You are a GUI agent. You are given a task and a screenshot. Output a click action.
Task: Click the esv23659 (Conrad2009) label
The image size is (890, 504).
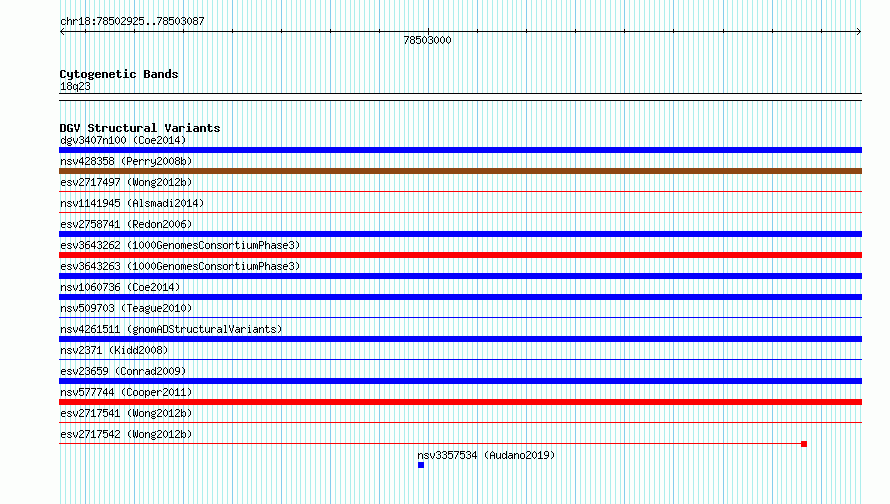click(123, 371)
